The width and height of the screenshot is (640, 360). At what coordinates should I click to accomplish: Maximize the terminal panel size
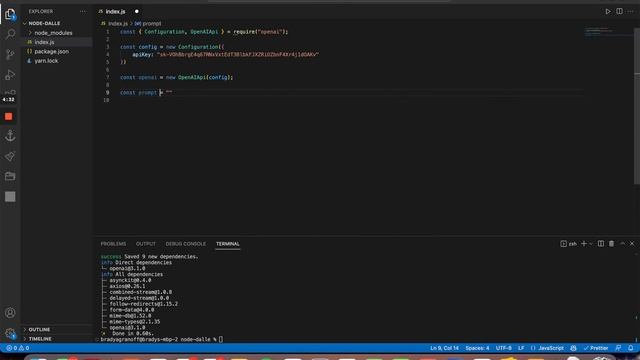[x=622, y=244]
